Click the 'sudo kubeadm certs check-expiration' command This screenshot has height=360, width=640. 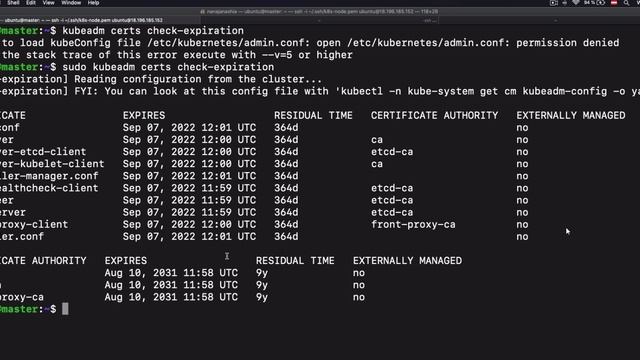tap(168, 67)
